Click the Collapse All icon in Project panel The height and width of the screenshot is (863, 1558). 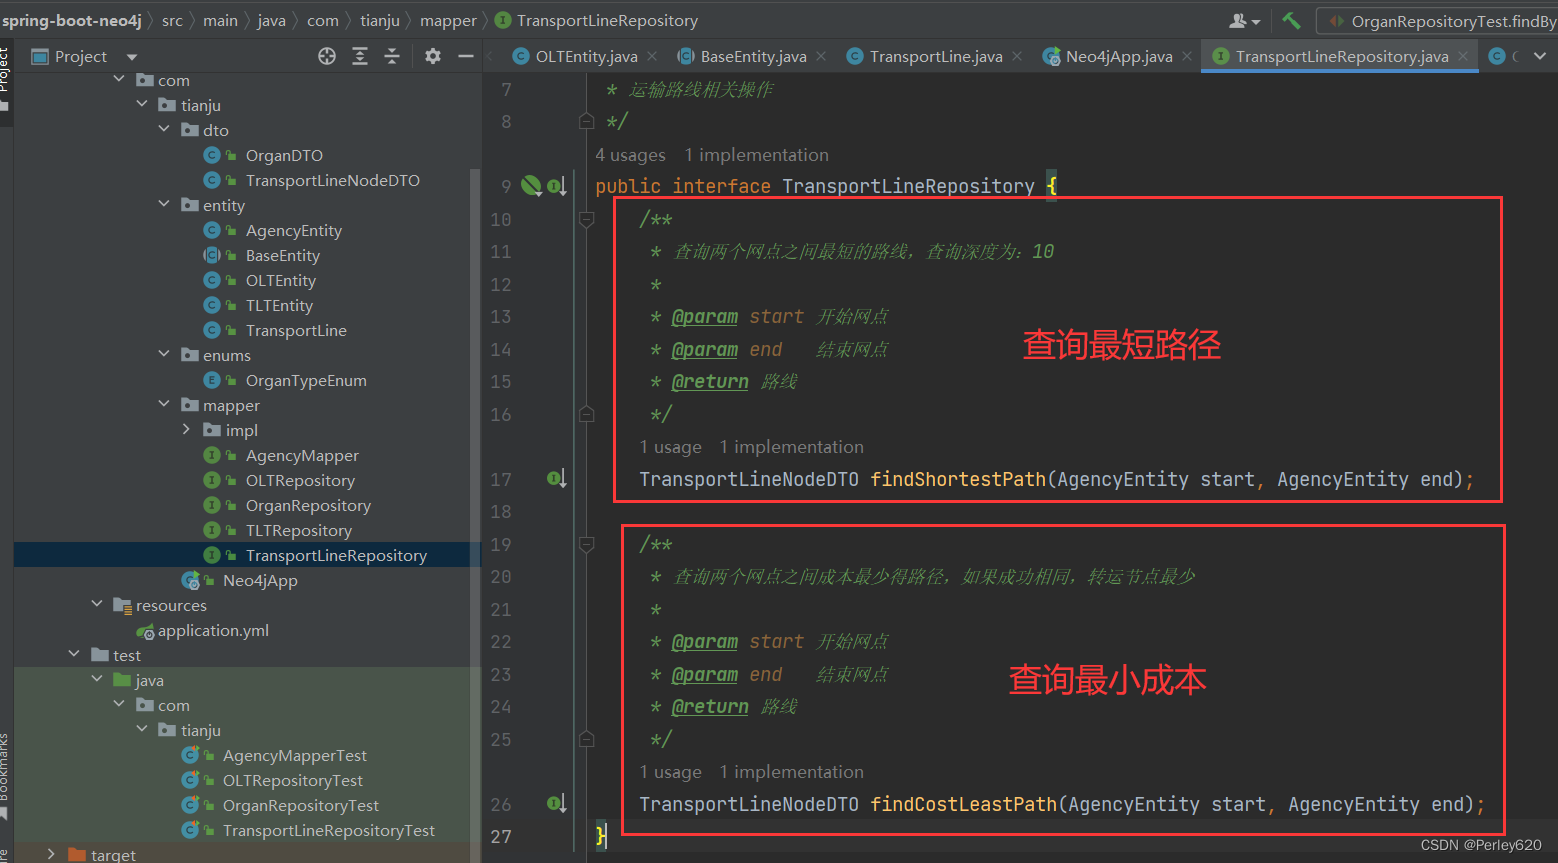(x=392, y=56)
